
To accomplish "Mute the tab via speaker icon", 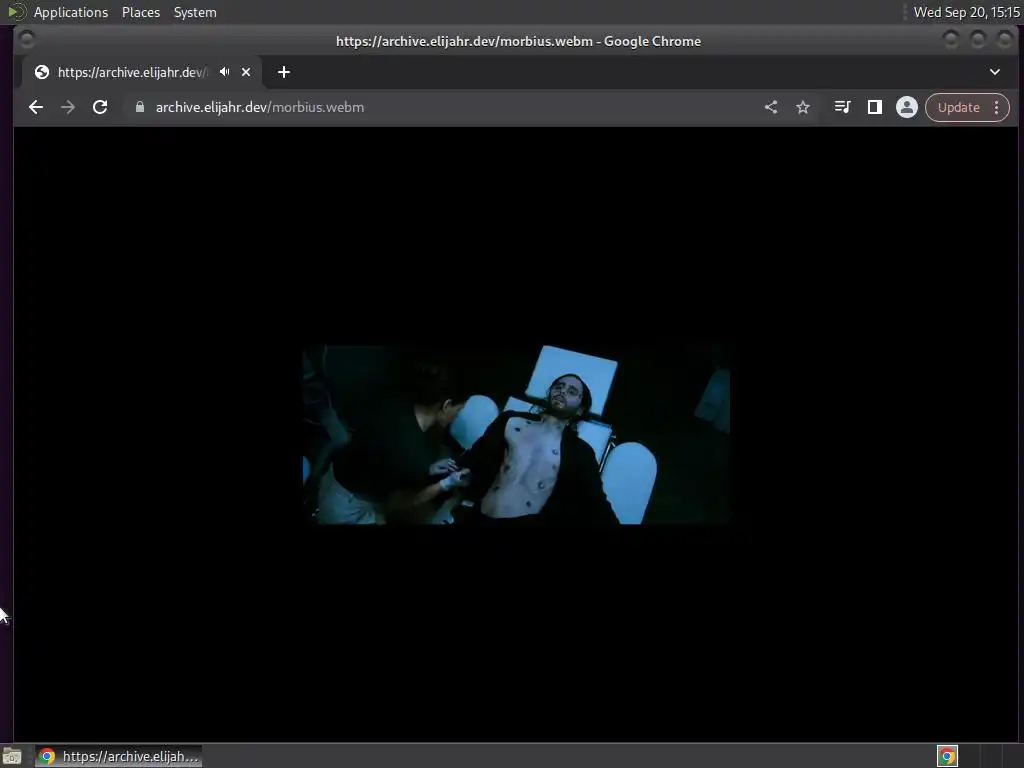I will 225,72.
